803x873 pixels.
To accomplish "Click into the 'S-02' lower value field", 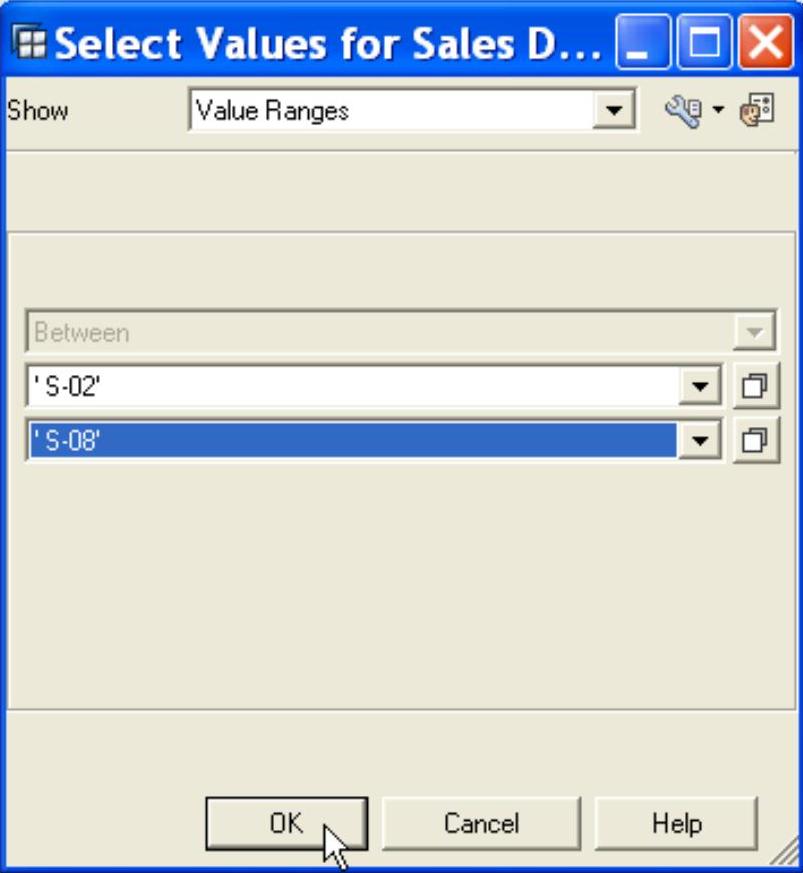I will click(x=350, y=387).
